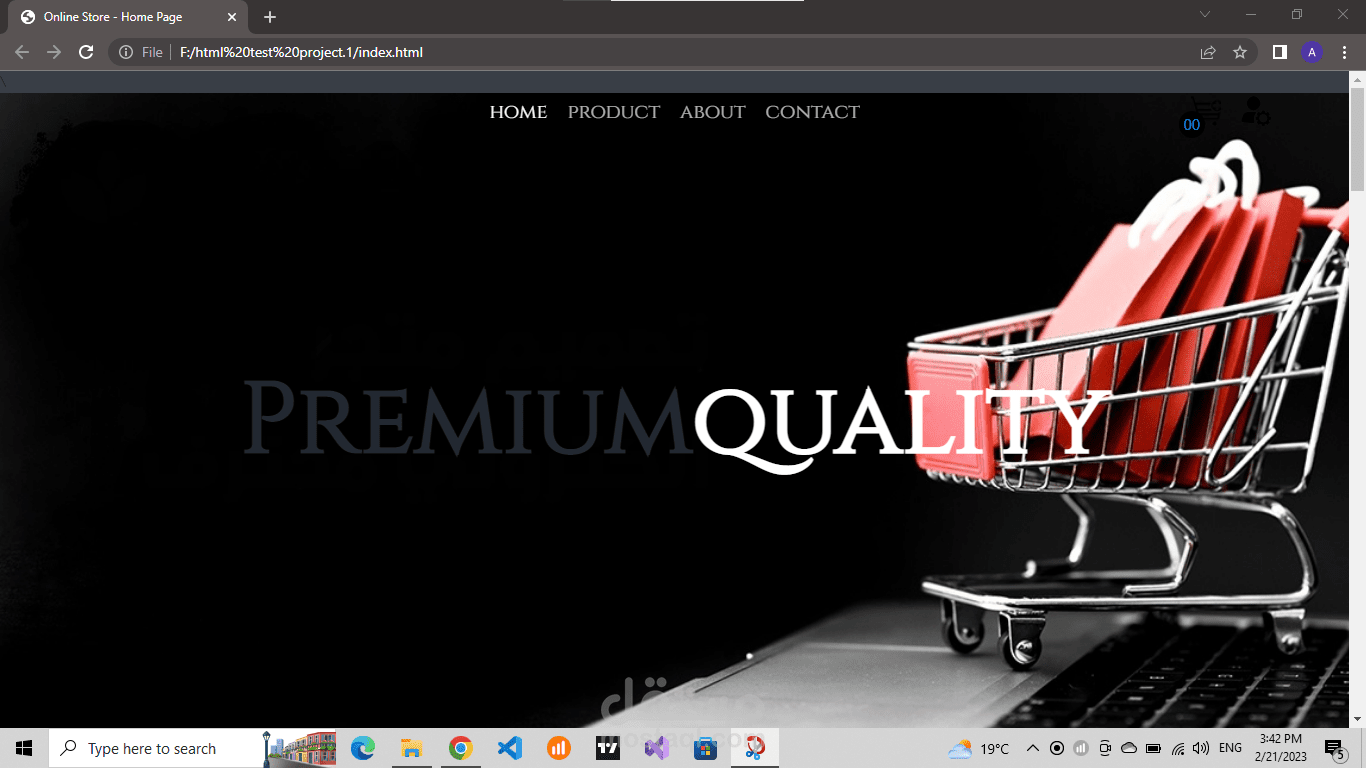Image resolution: width=1366 pixels, height=768 pixels.
Task: Show hidden system tray icons
Action: click(x=1033, y=748)
